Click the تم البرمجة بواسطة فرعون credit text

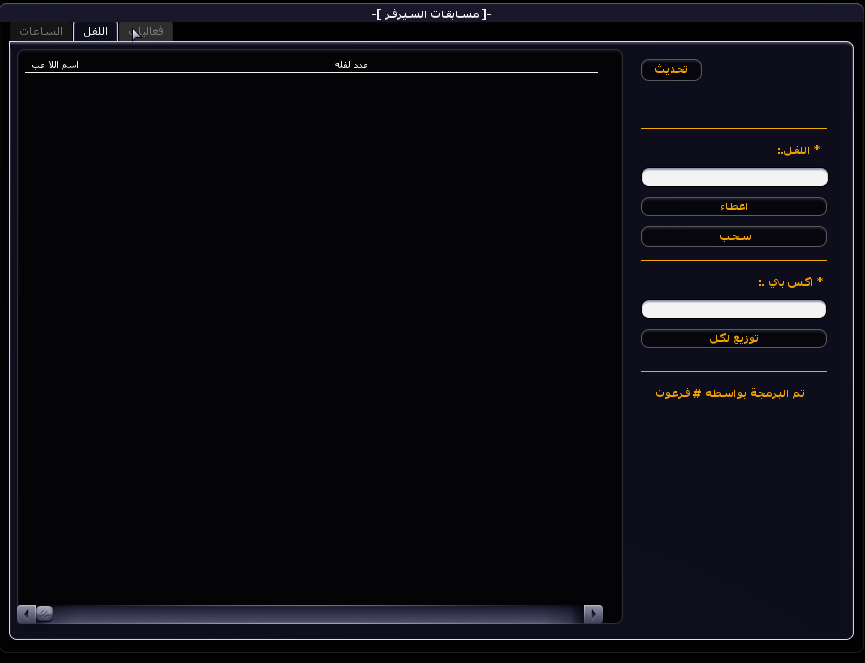pos(730,394)
